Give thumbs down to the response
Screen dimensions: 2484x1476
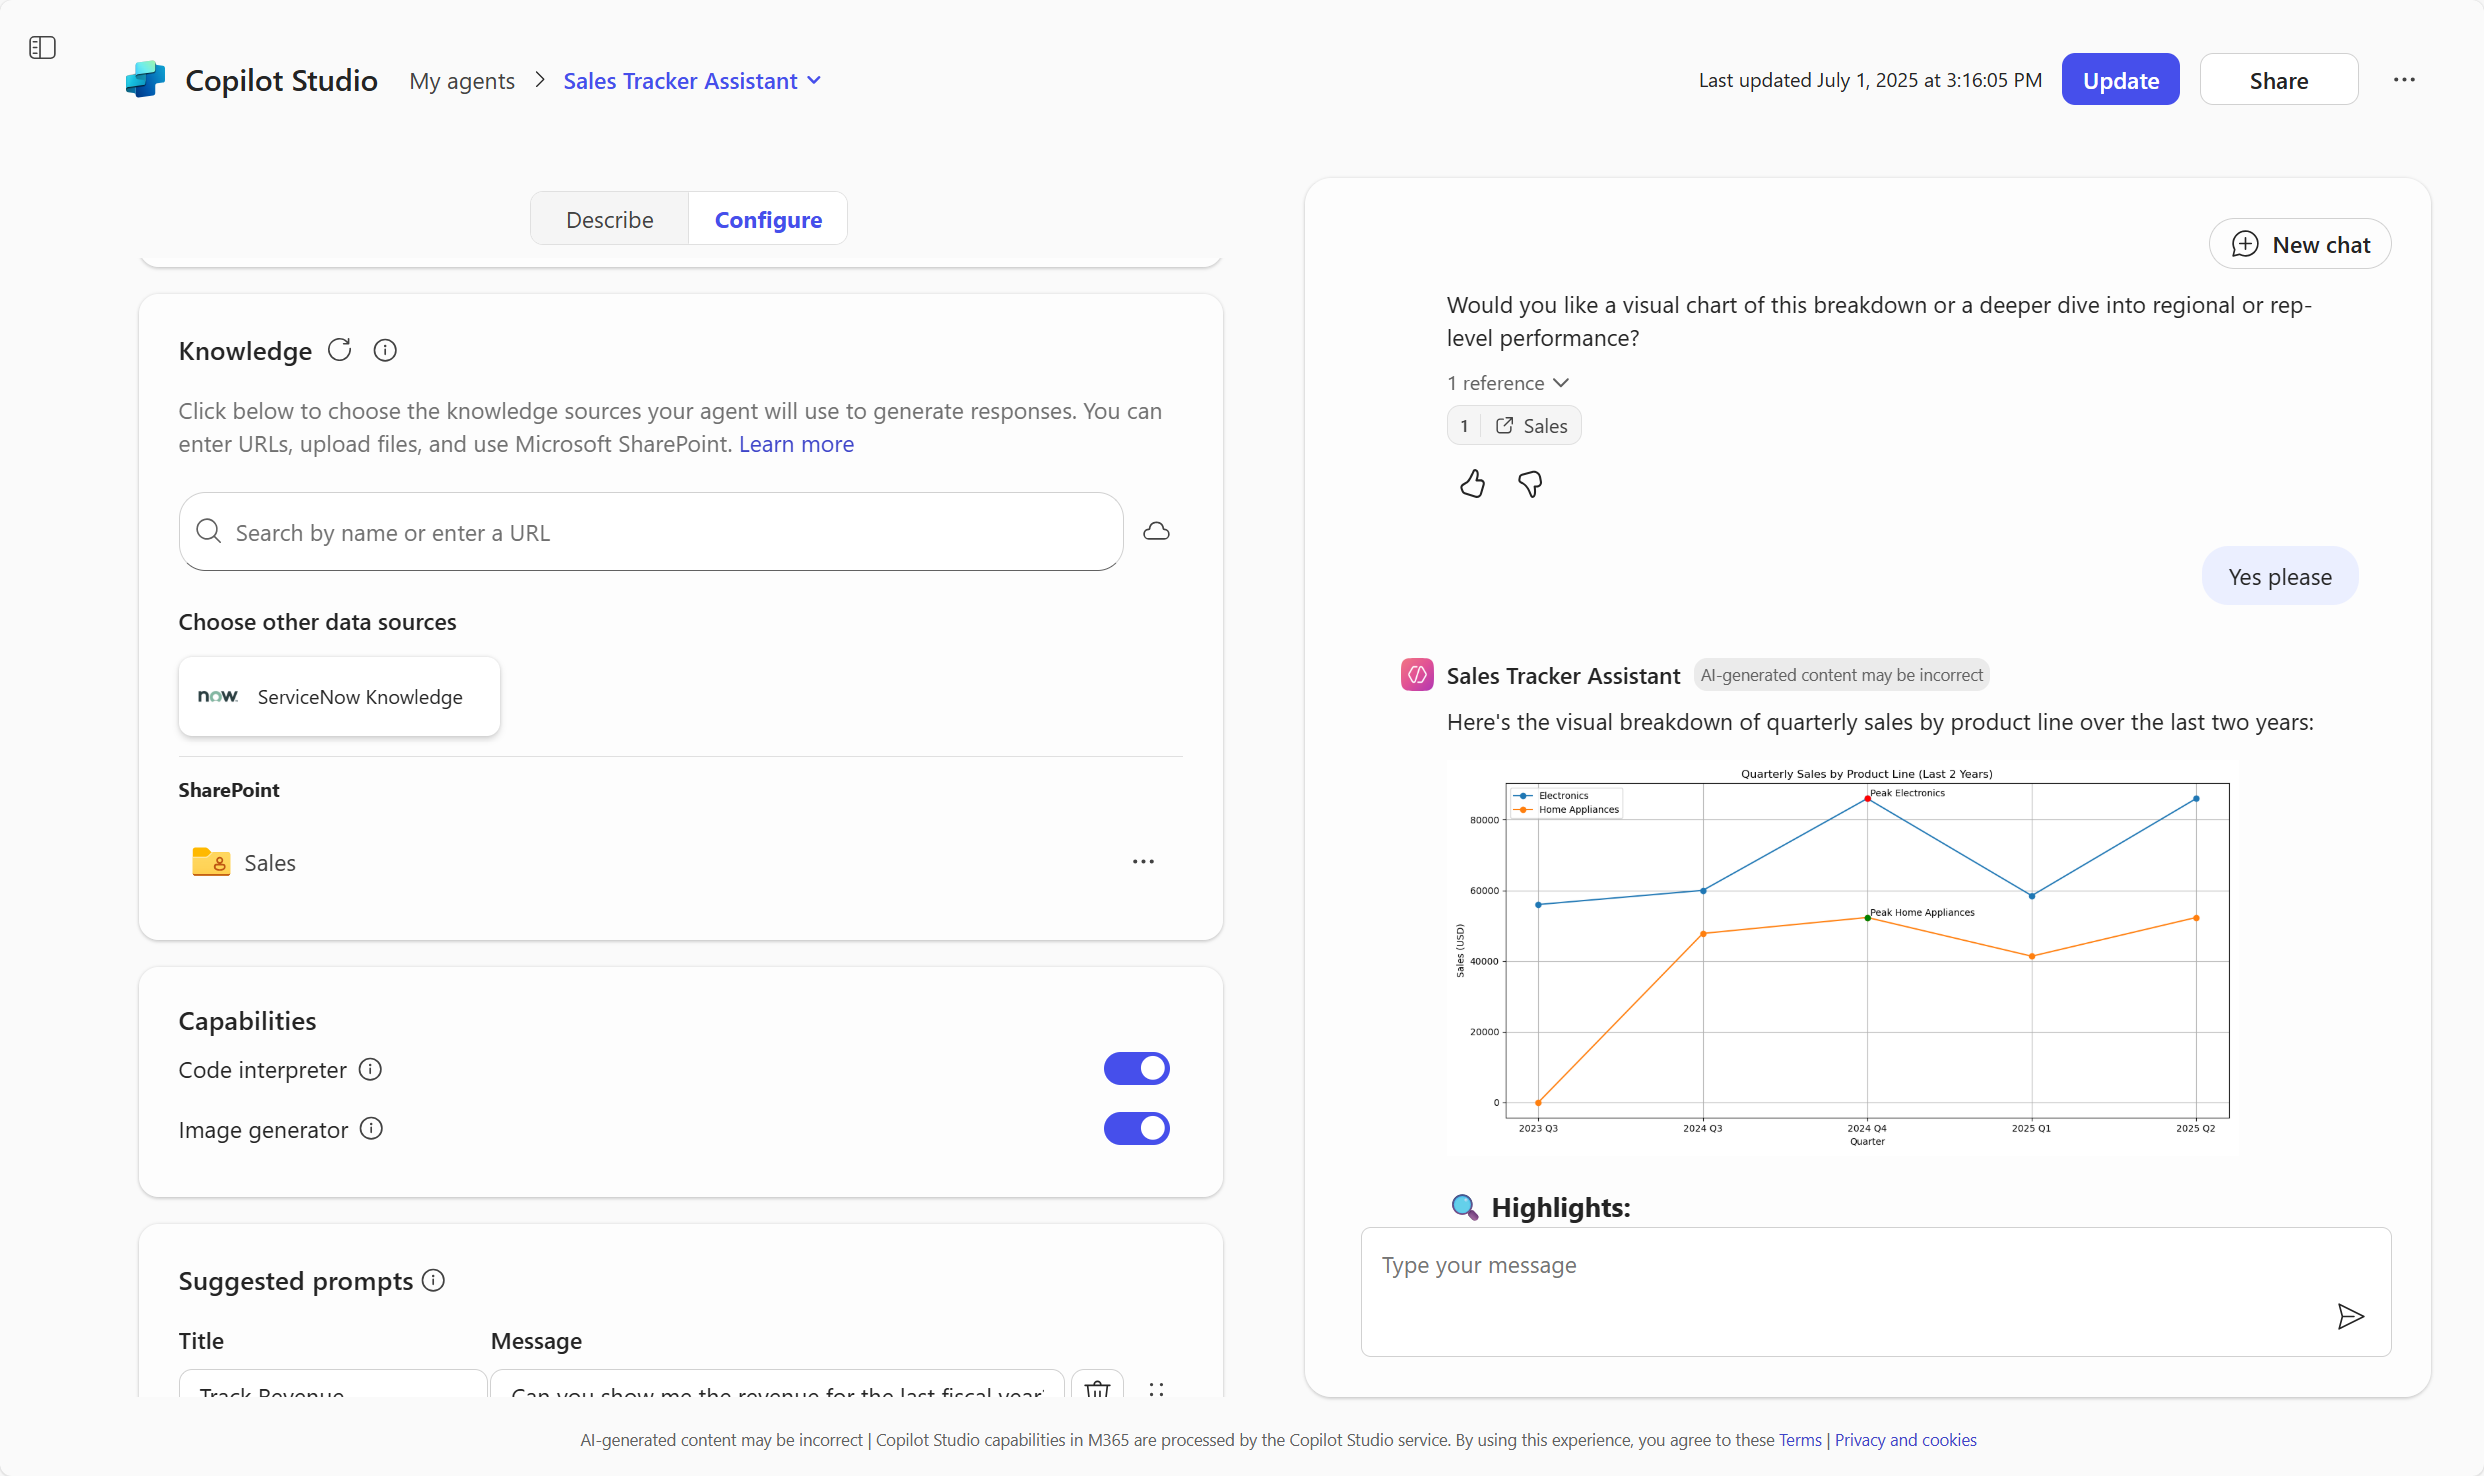click(1530, 485)
